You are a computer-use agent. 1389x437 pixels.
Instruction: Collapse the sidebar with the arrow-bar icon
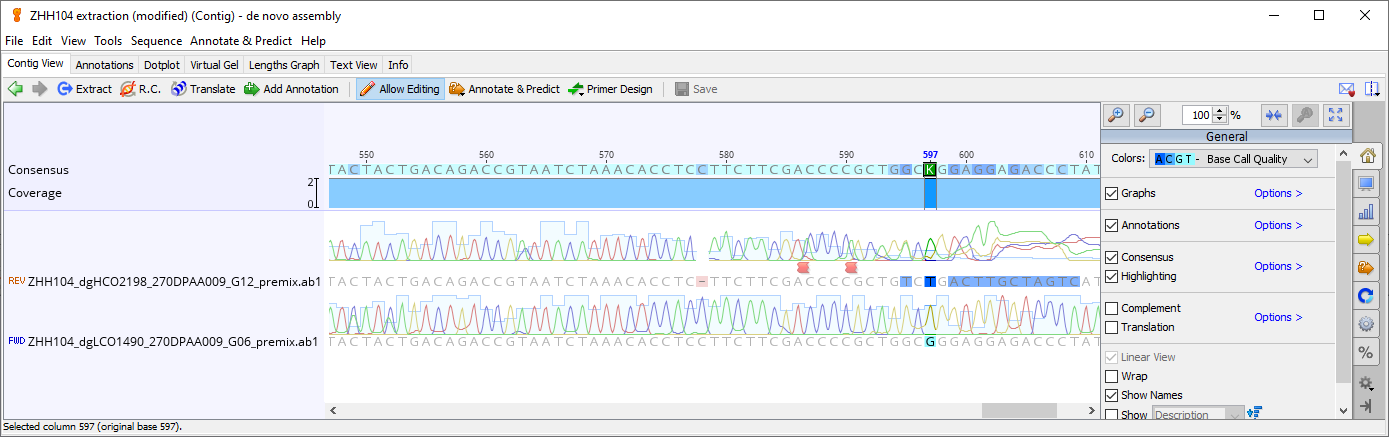(1367, 405)
